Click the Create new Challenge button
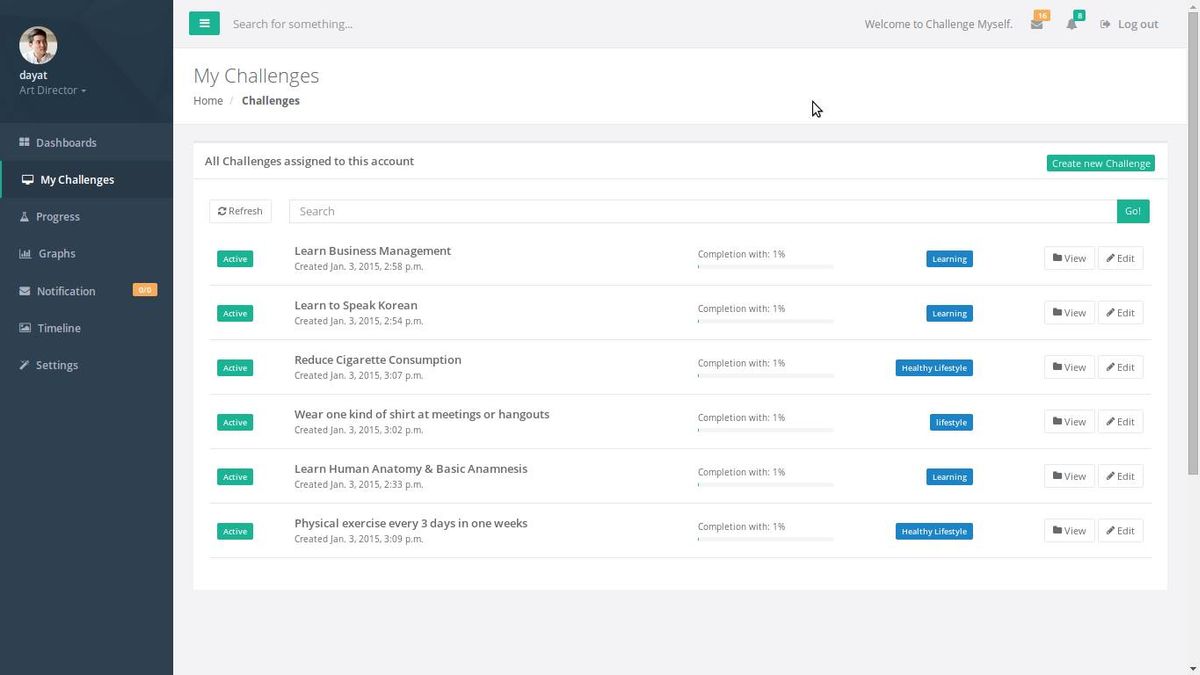Viewport: 1200px width, 675px height. [1100, 163]
